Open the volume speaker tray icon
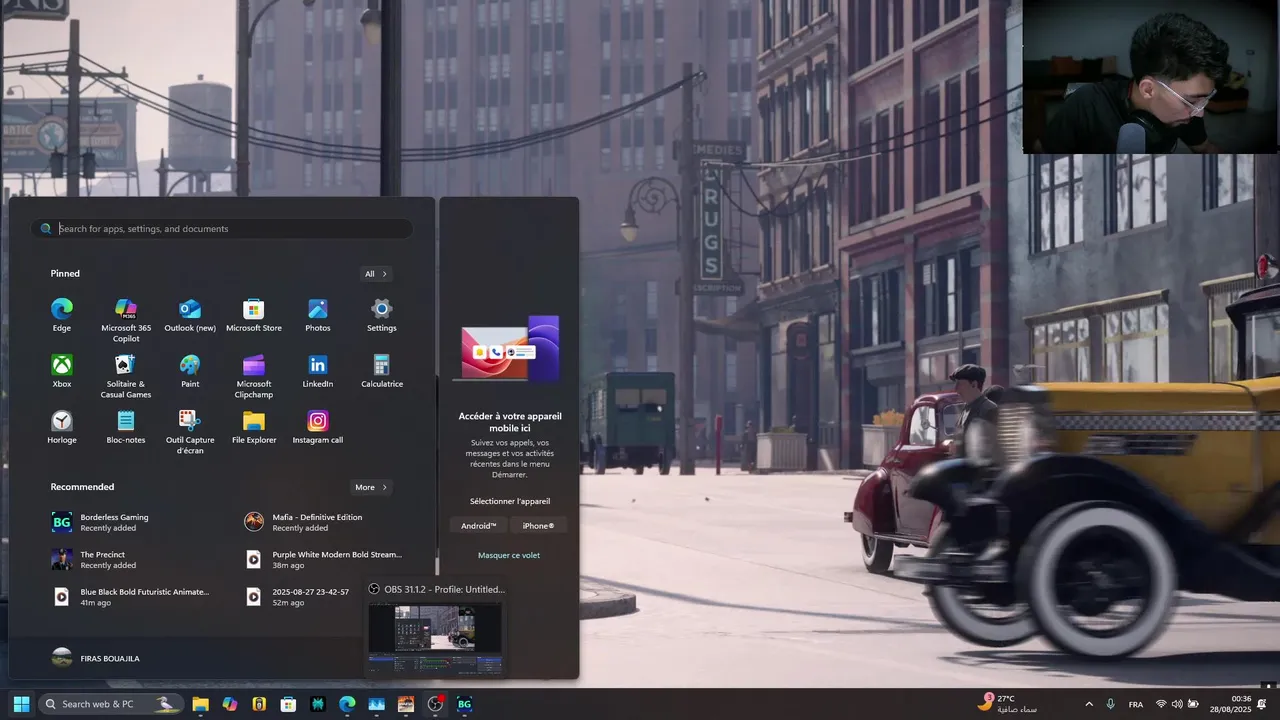The height and width of the screenshot is (720, 1280). (1177, 704)
